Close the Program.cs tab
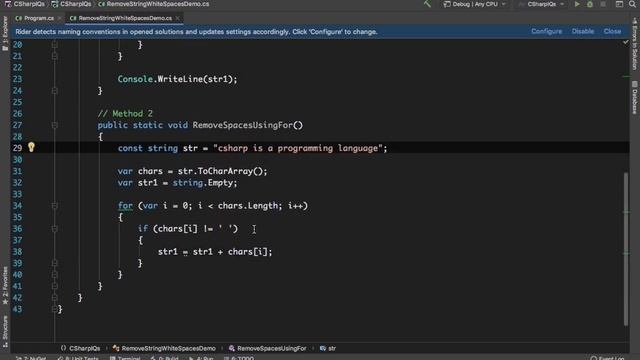The height and width of the screenshot is (360, 640). 60,18
